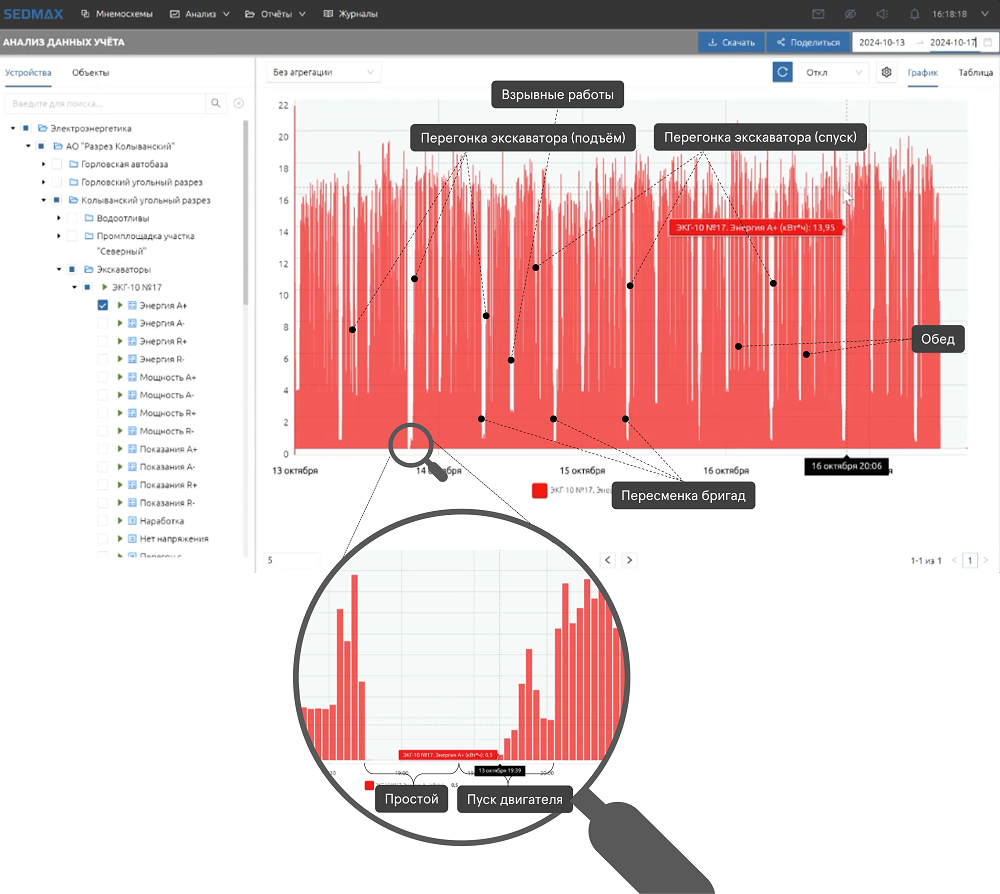The height and width of the screenshot is (894, 1000).
Task: Open the Отчёты menu
Action: pos(283,15)
